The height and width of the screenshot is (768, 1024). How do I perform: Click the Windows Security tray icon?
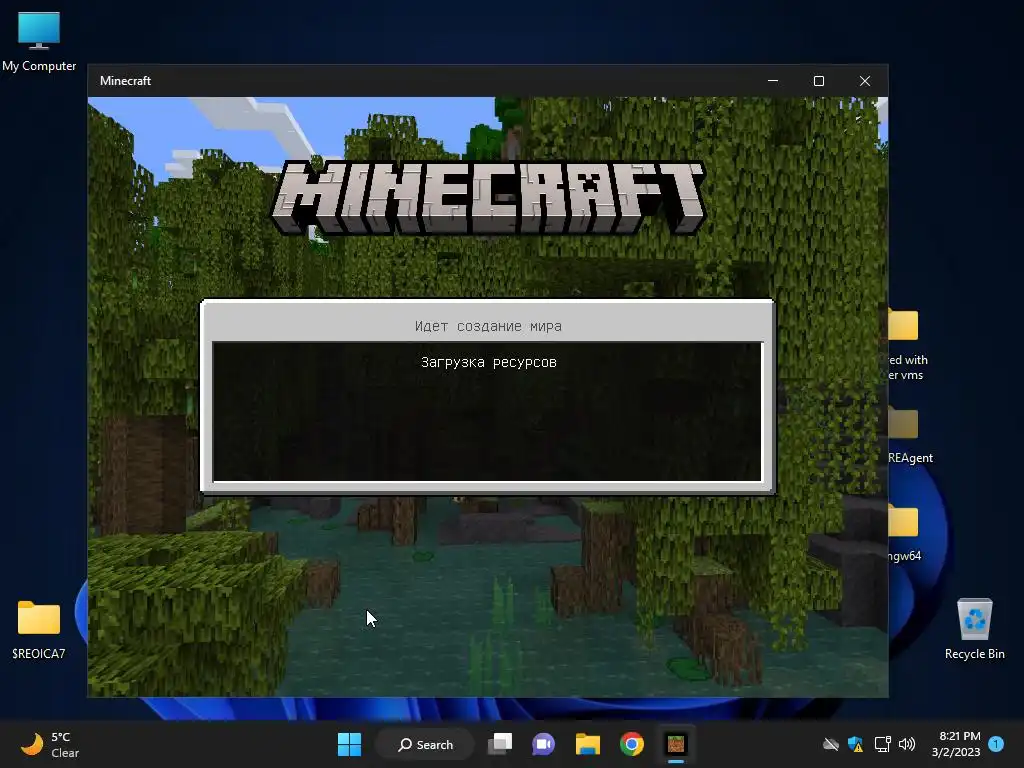pos(856,744)
